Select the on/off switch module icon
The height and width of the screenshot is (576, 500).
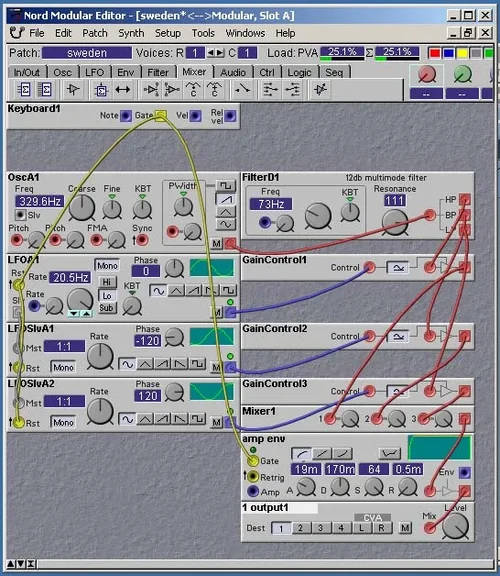point(242,89)
